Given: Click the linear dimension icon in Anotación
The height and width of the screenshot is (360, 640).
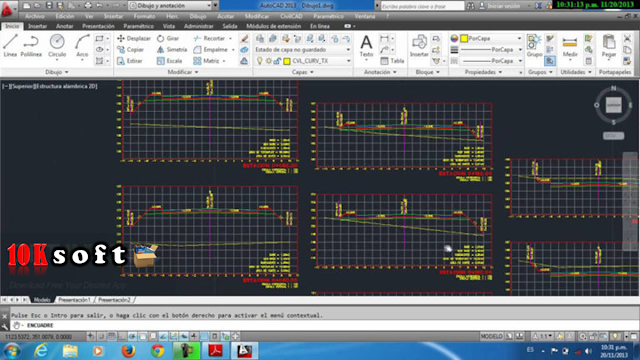Looking at the screenshot, I should [384, 38].
